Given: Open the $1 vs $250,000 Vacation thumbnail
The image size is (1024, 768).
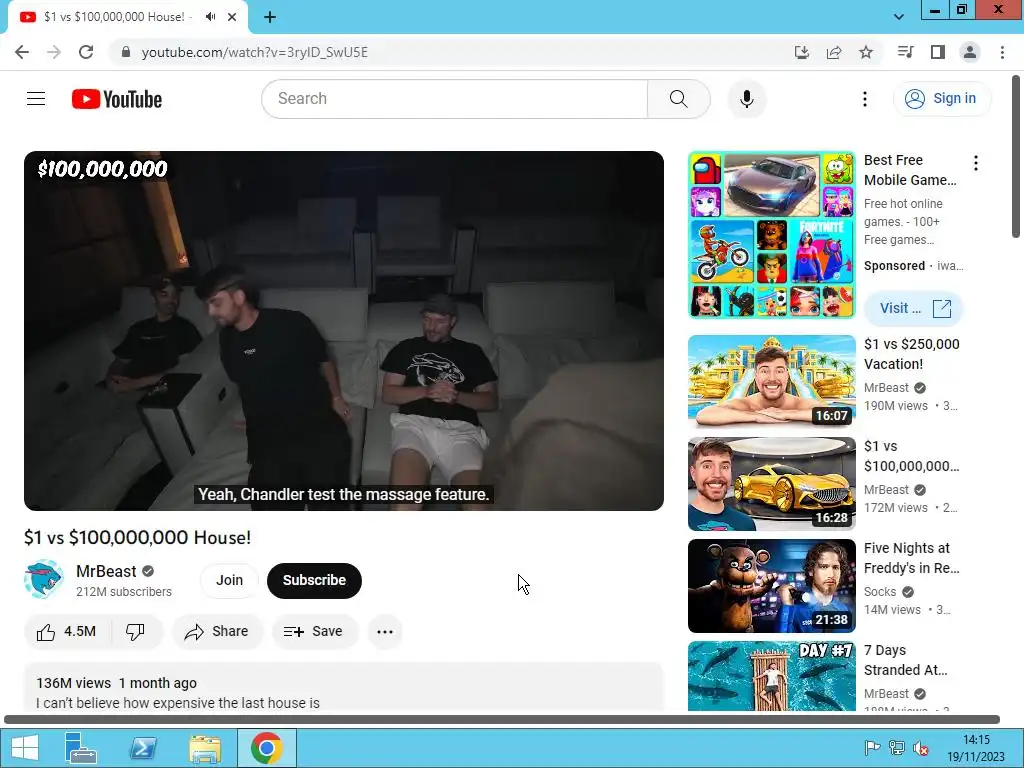Looking at the screenshot, I should click(x=772, y=381).
